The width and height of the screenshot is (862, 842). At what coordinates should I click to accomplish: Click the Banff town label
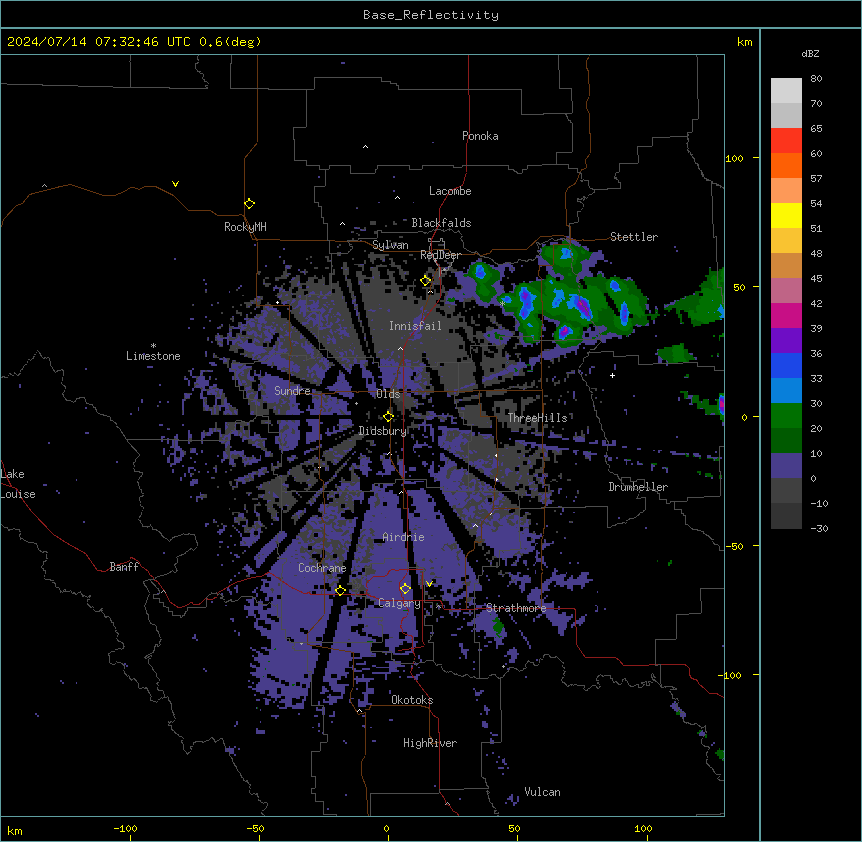click(x=124, y=567)
